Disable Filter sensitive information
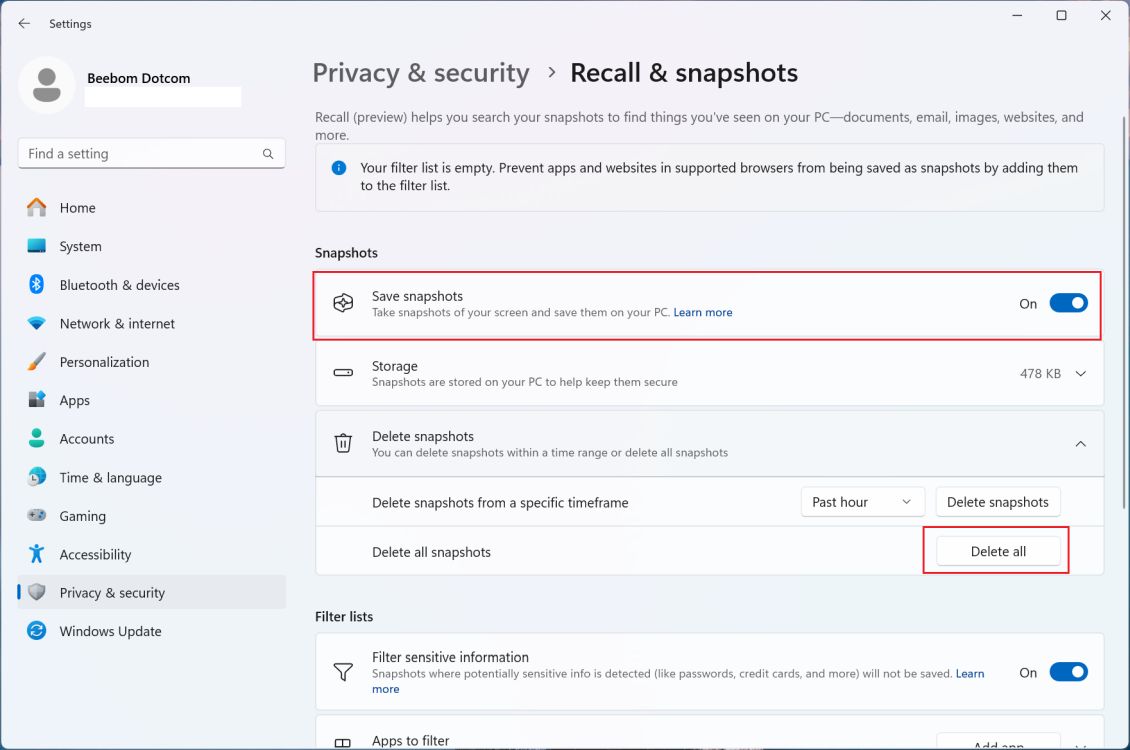Screen dimensions: 1130x750 pos(1069,672)
